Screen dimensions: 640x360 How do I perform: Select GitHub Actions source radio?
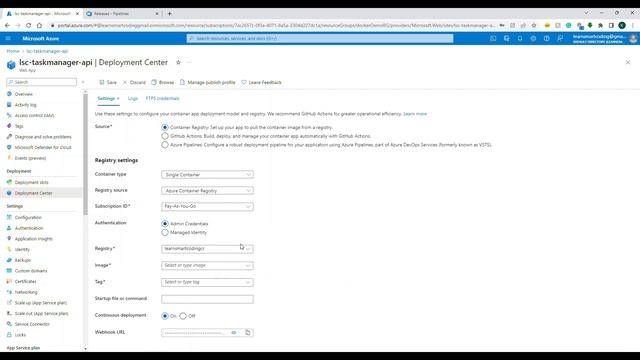pyautogui.click(x=165, y=136)
